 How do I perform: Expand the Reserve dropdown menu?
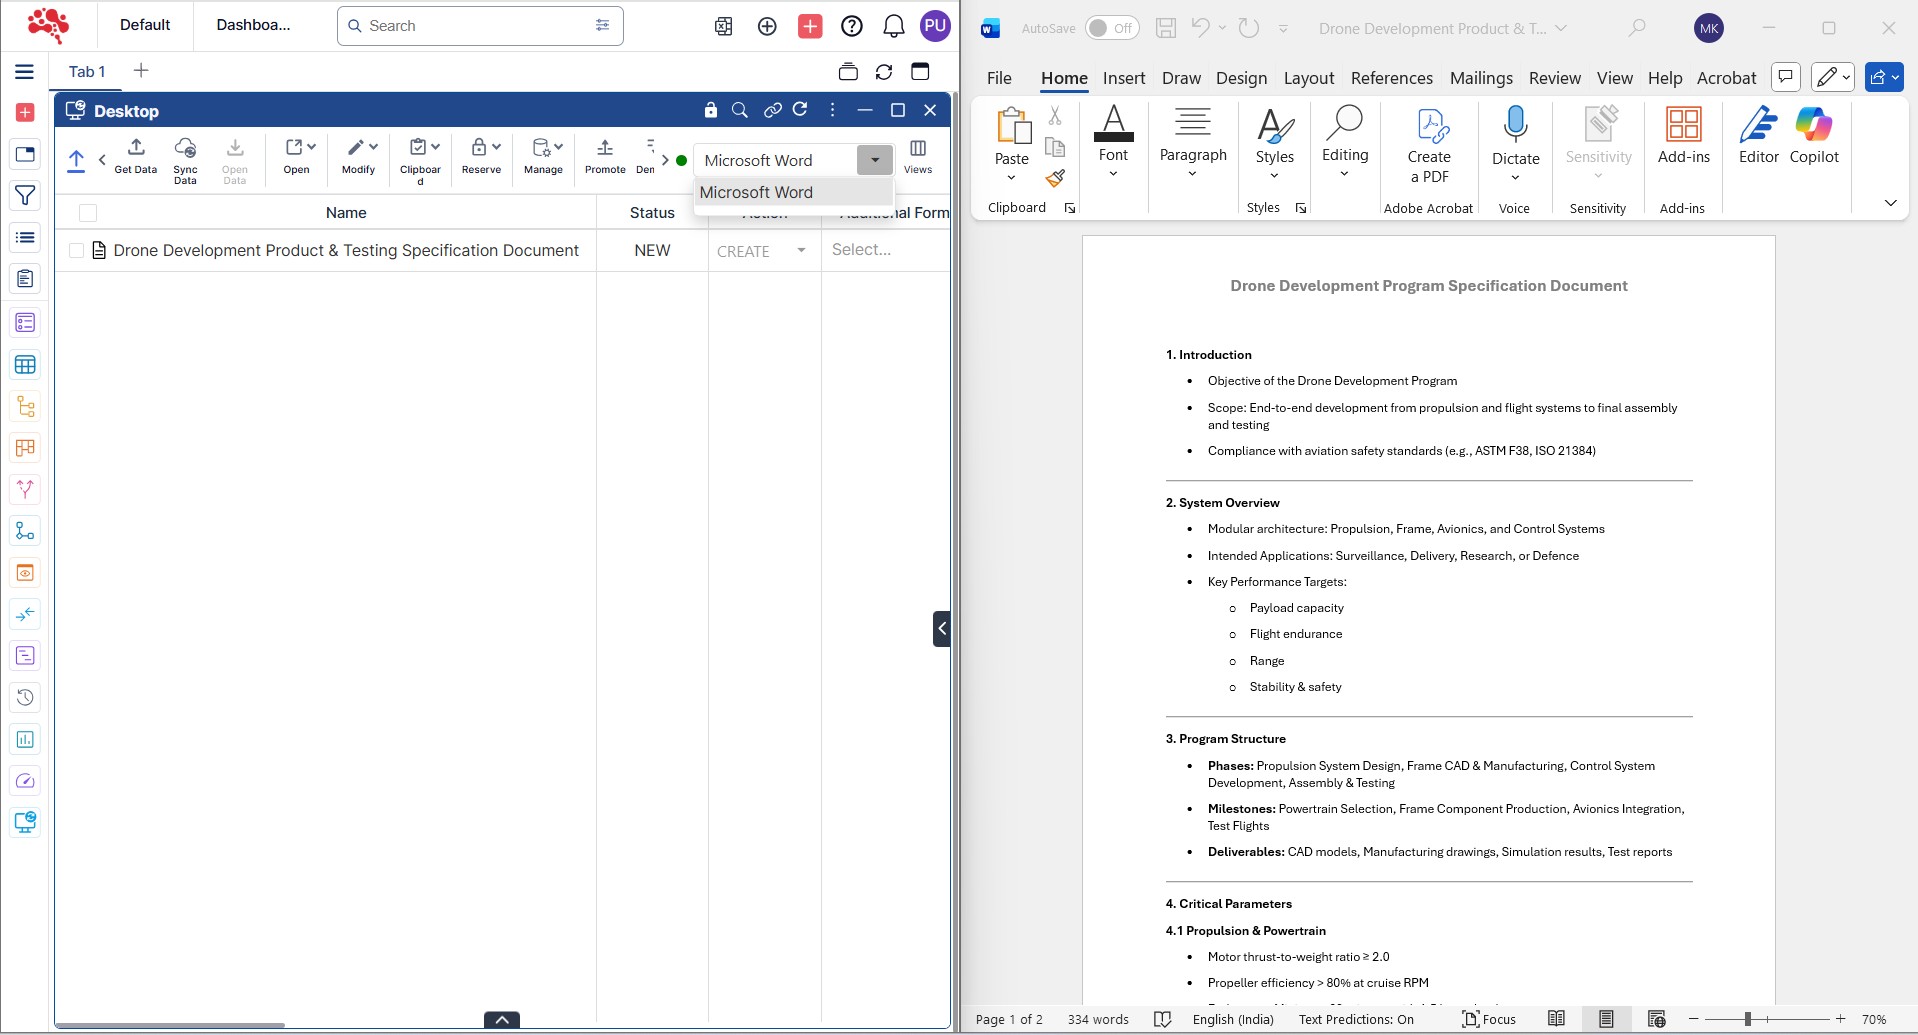coord(497,147)
